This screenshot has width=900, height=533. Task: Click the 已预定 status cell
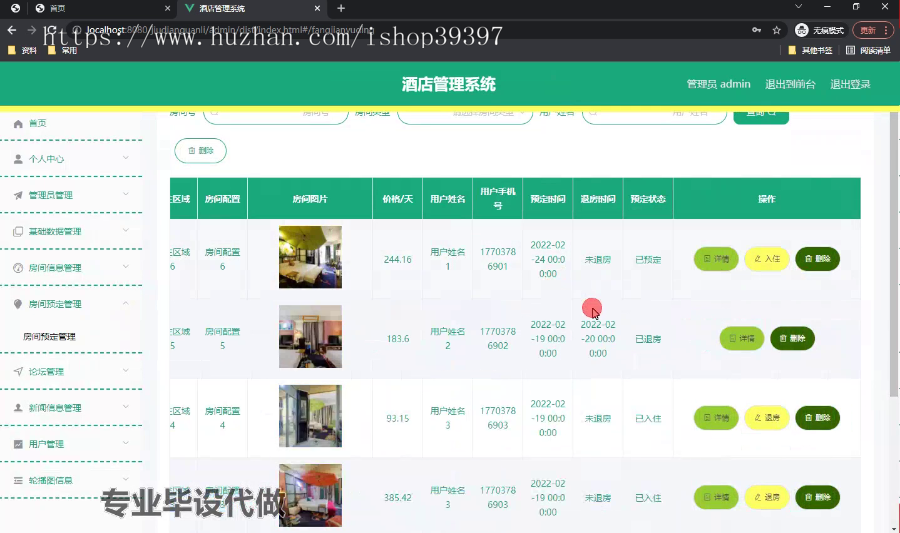648,260
